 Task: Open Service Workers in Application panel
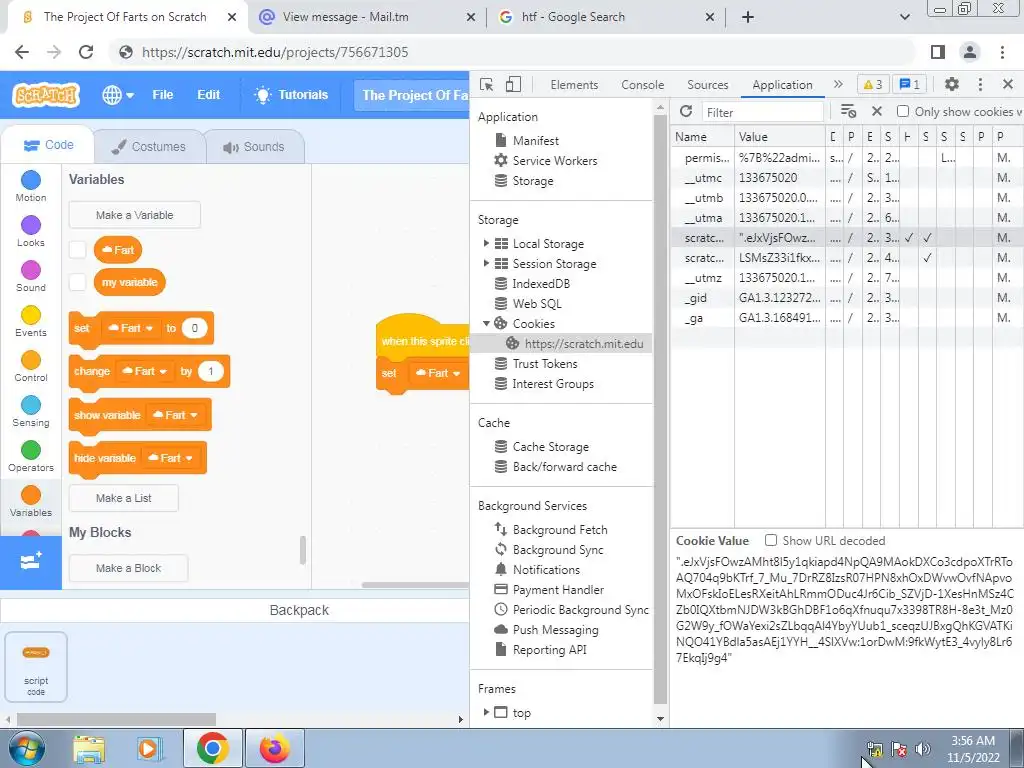[x=554, y=161]
